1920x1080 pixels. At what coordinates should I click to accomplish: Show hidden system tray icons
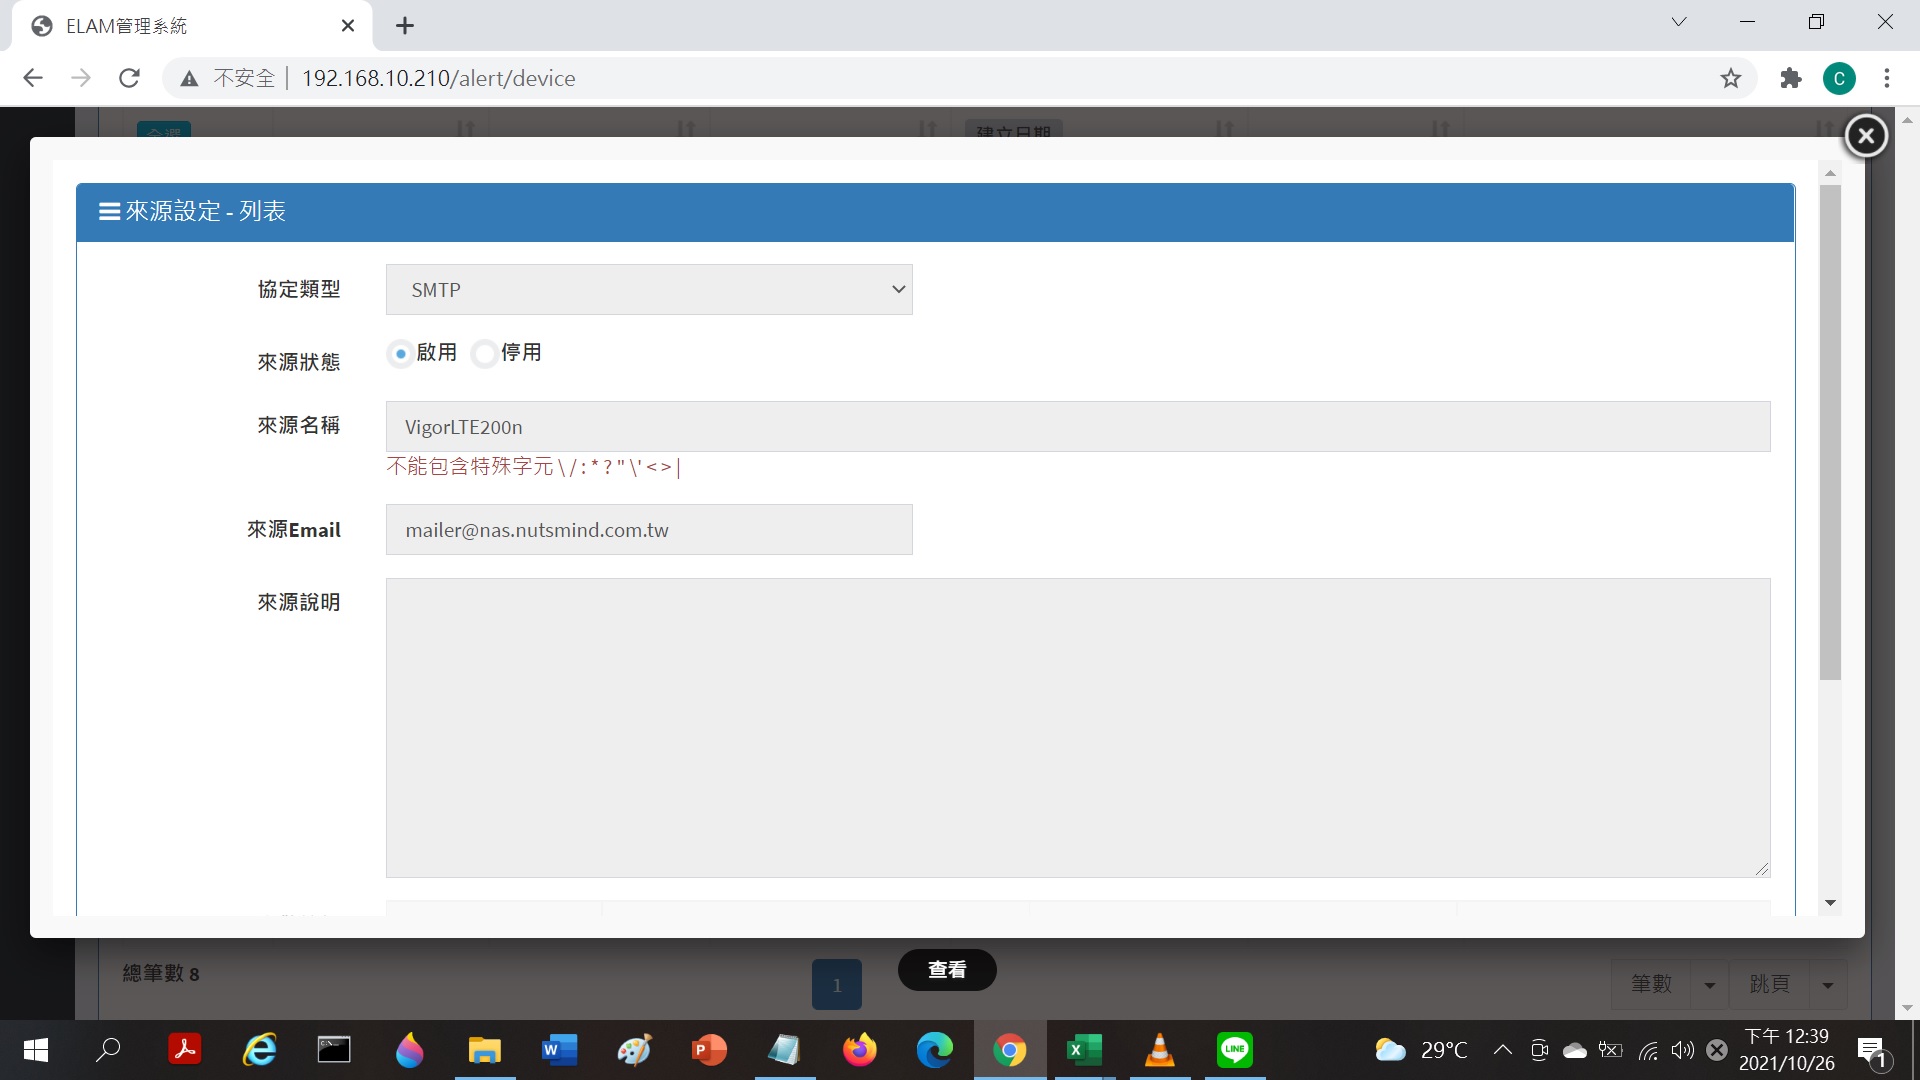(x=1502, y=1050)
